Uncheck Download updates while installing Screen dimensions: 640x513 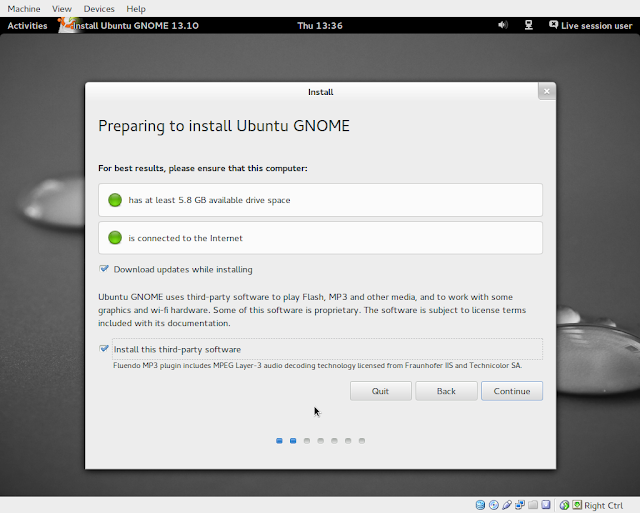coord(104,269)
